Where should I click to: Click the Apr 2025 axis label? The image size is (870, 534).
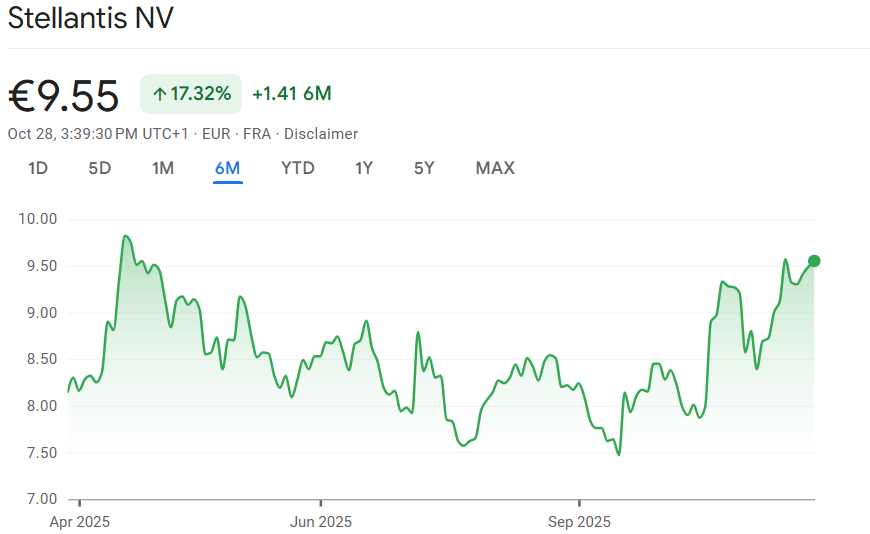tap(79, 522)
